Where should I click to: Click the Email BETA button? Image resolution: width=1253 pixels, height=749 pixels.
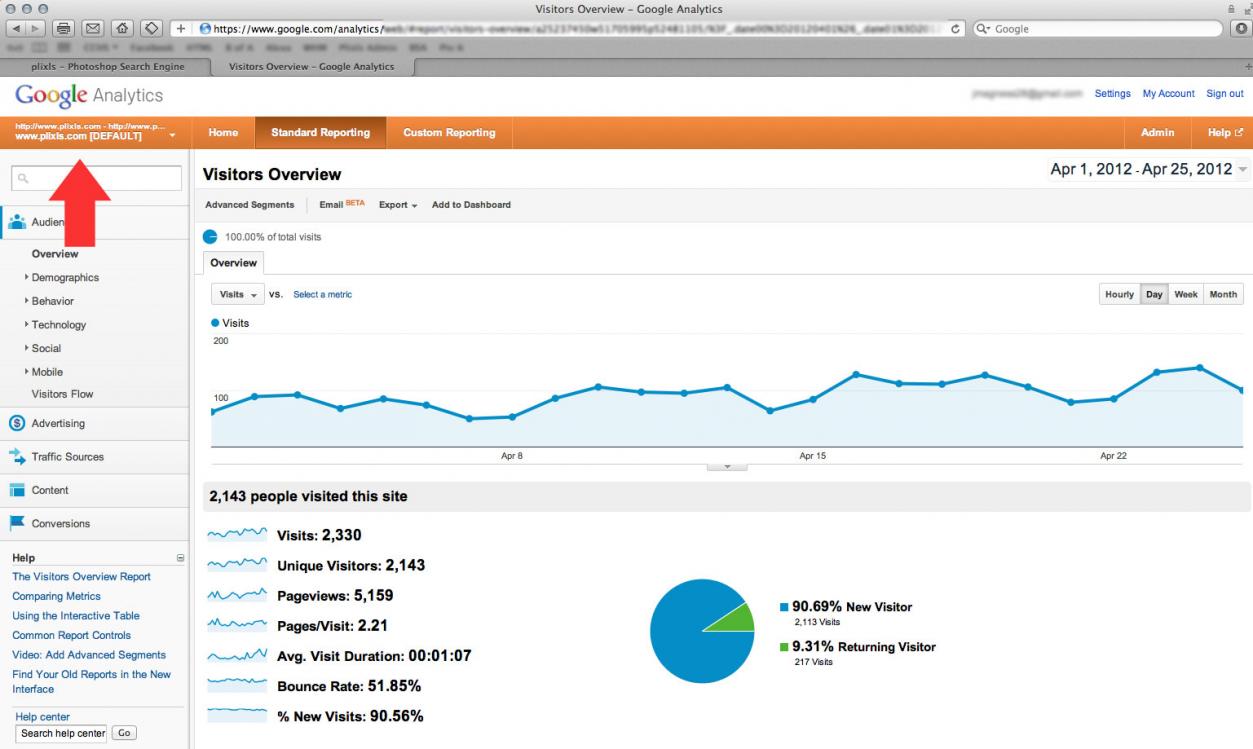[342, 205]
